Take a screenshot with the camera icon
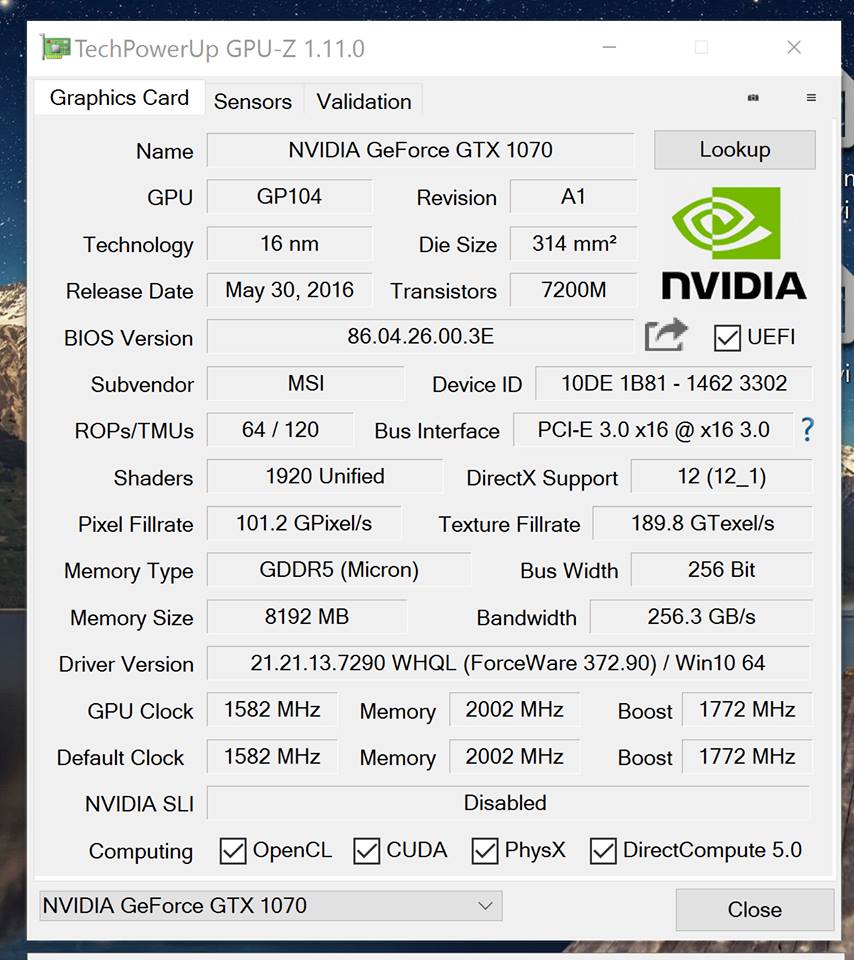Image resolution: width=854 pixels, height=960 pixels. pyautogui.click(x=753, y=97)
